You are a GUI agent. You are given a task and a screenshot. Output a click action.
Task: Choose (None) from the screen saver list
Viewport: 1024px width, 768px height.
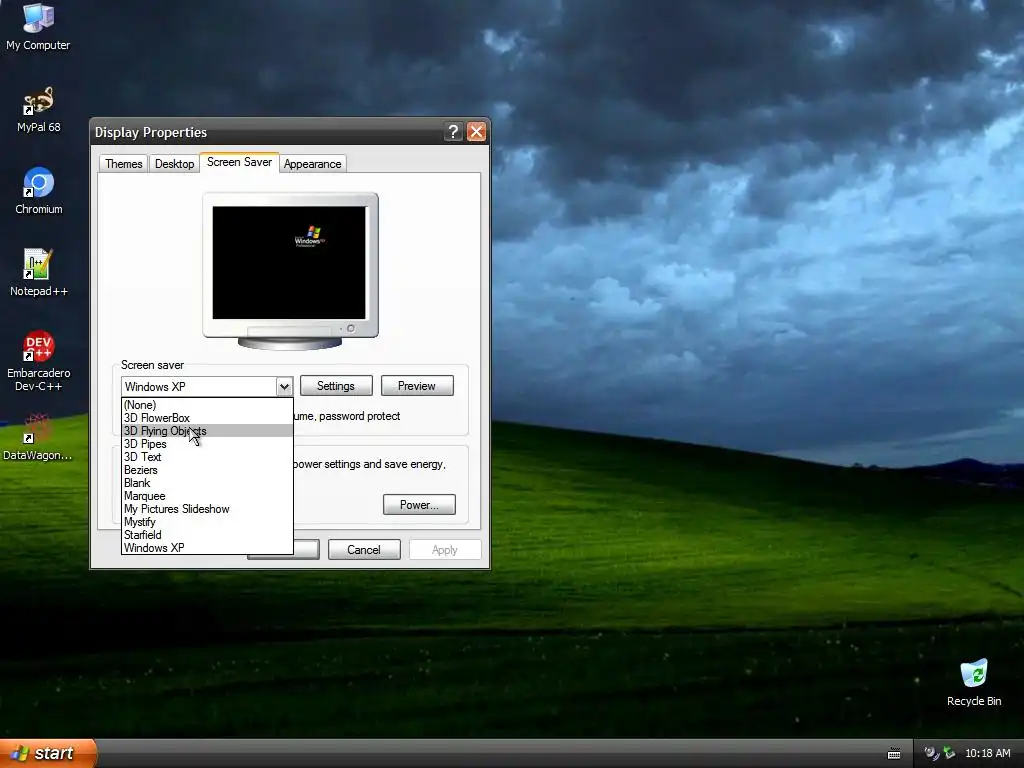click(x=207, y=405)
